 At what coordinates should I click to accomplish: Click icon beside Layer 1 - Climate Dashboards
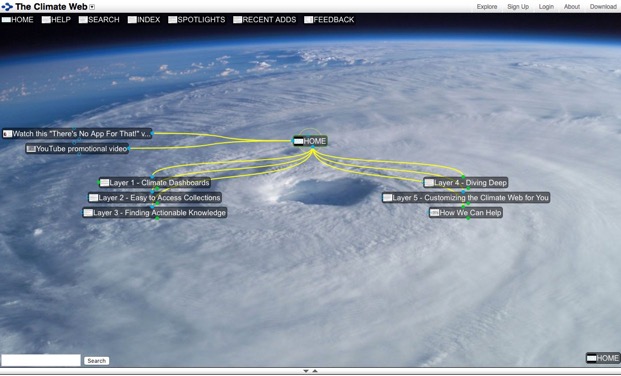coord(104,183)
